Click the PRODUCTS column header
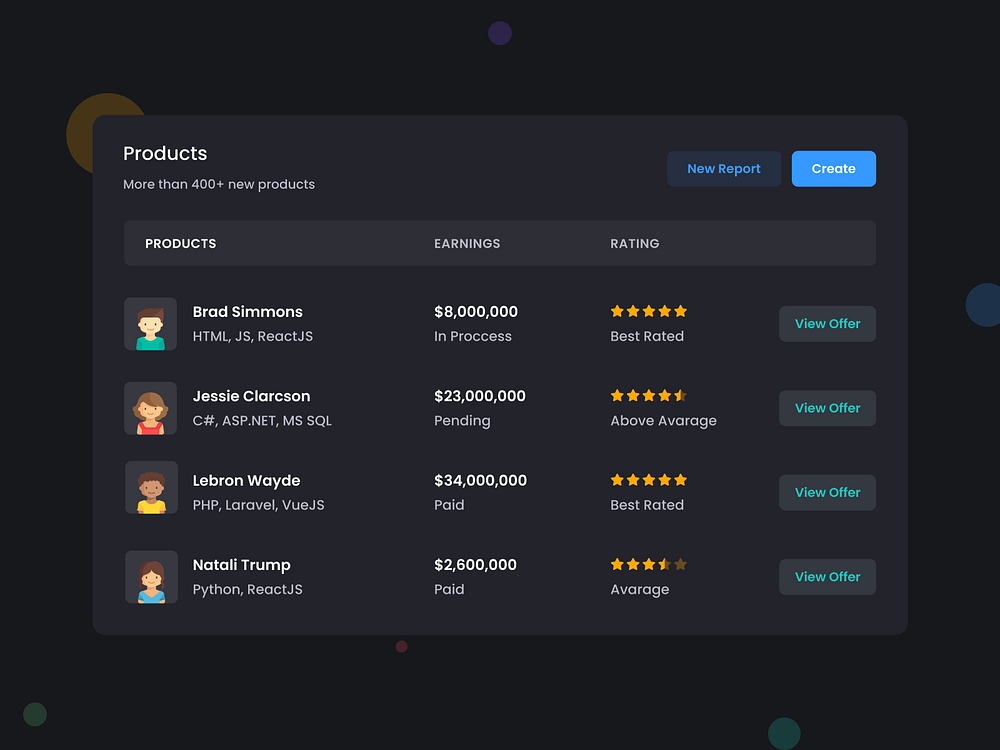Image resolution: width=1000 pixels, height=750 pixels. point(180,243)
